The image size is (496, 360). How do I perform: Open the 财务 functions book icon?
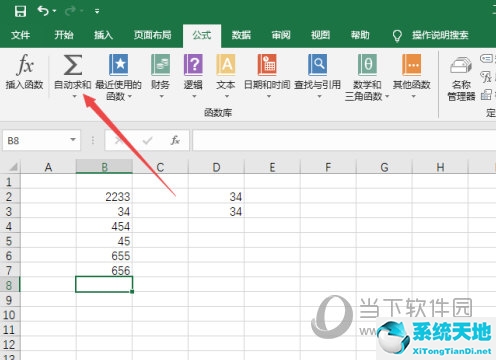click(160, 64)
